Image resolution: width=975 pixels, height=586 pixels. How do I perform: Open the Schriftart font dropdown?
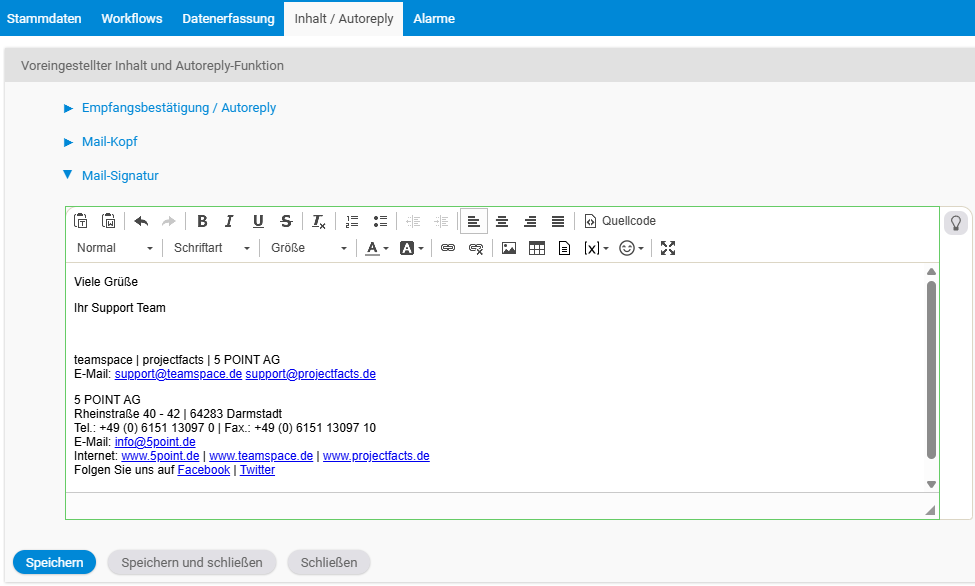coord(212,248)
